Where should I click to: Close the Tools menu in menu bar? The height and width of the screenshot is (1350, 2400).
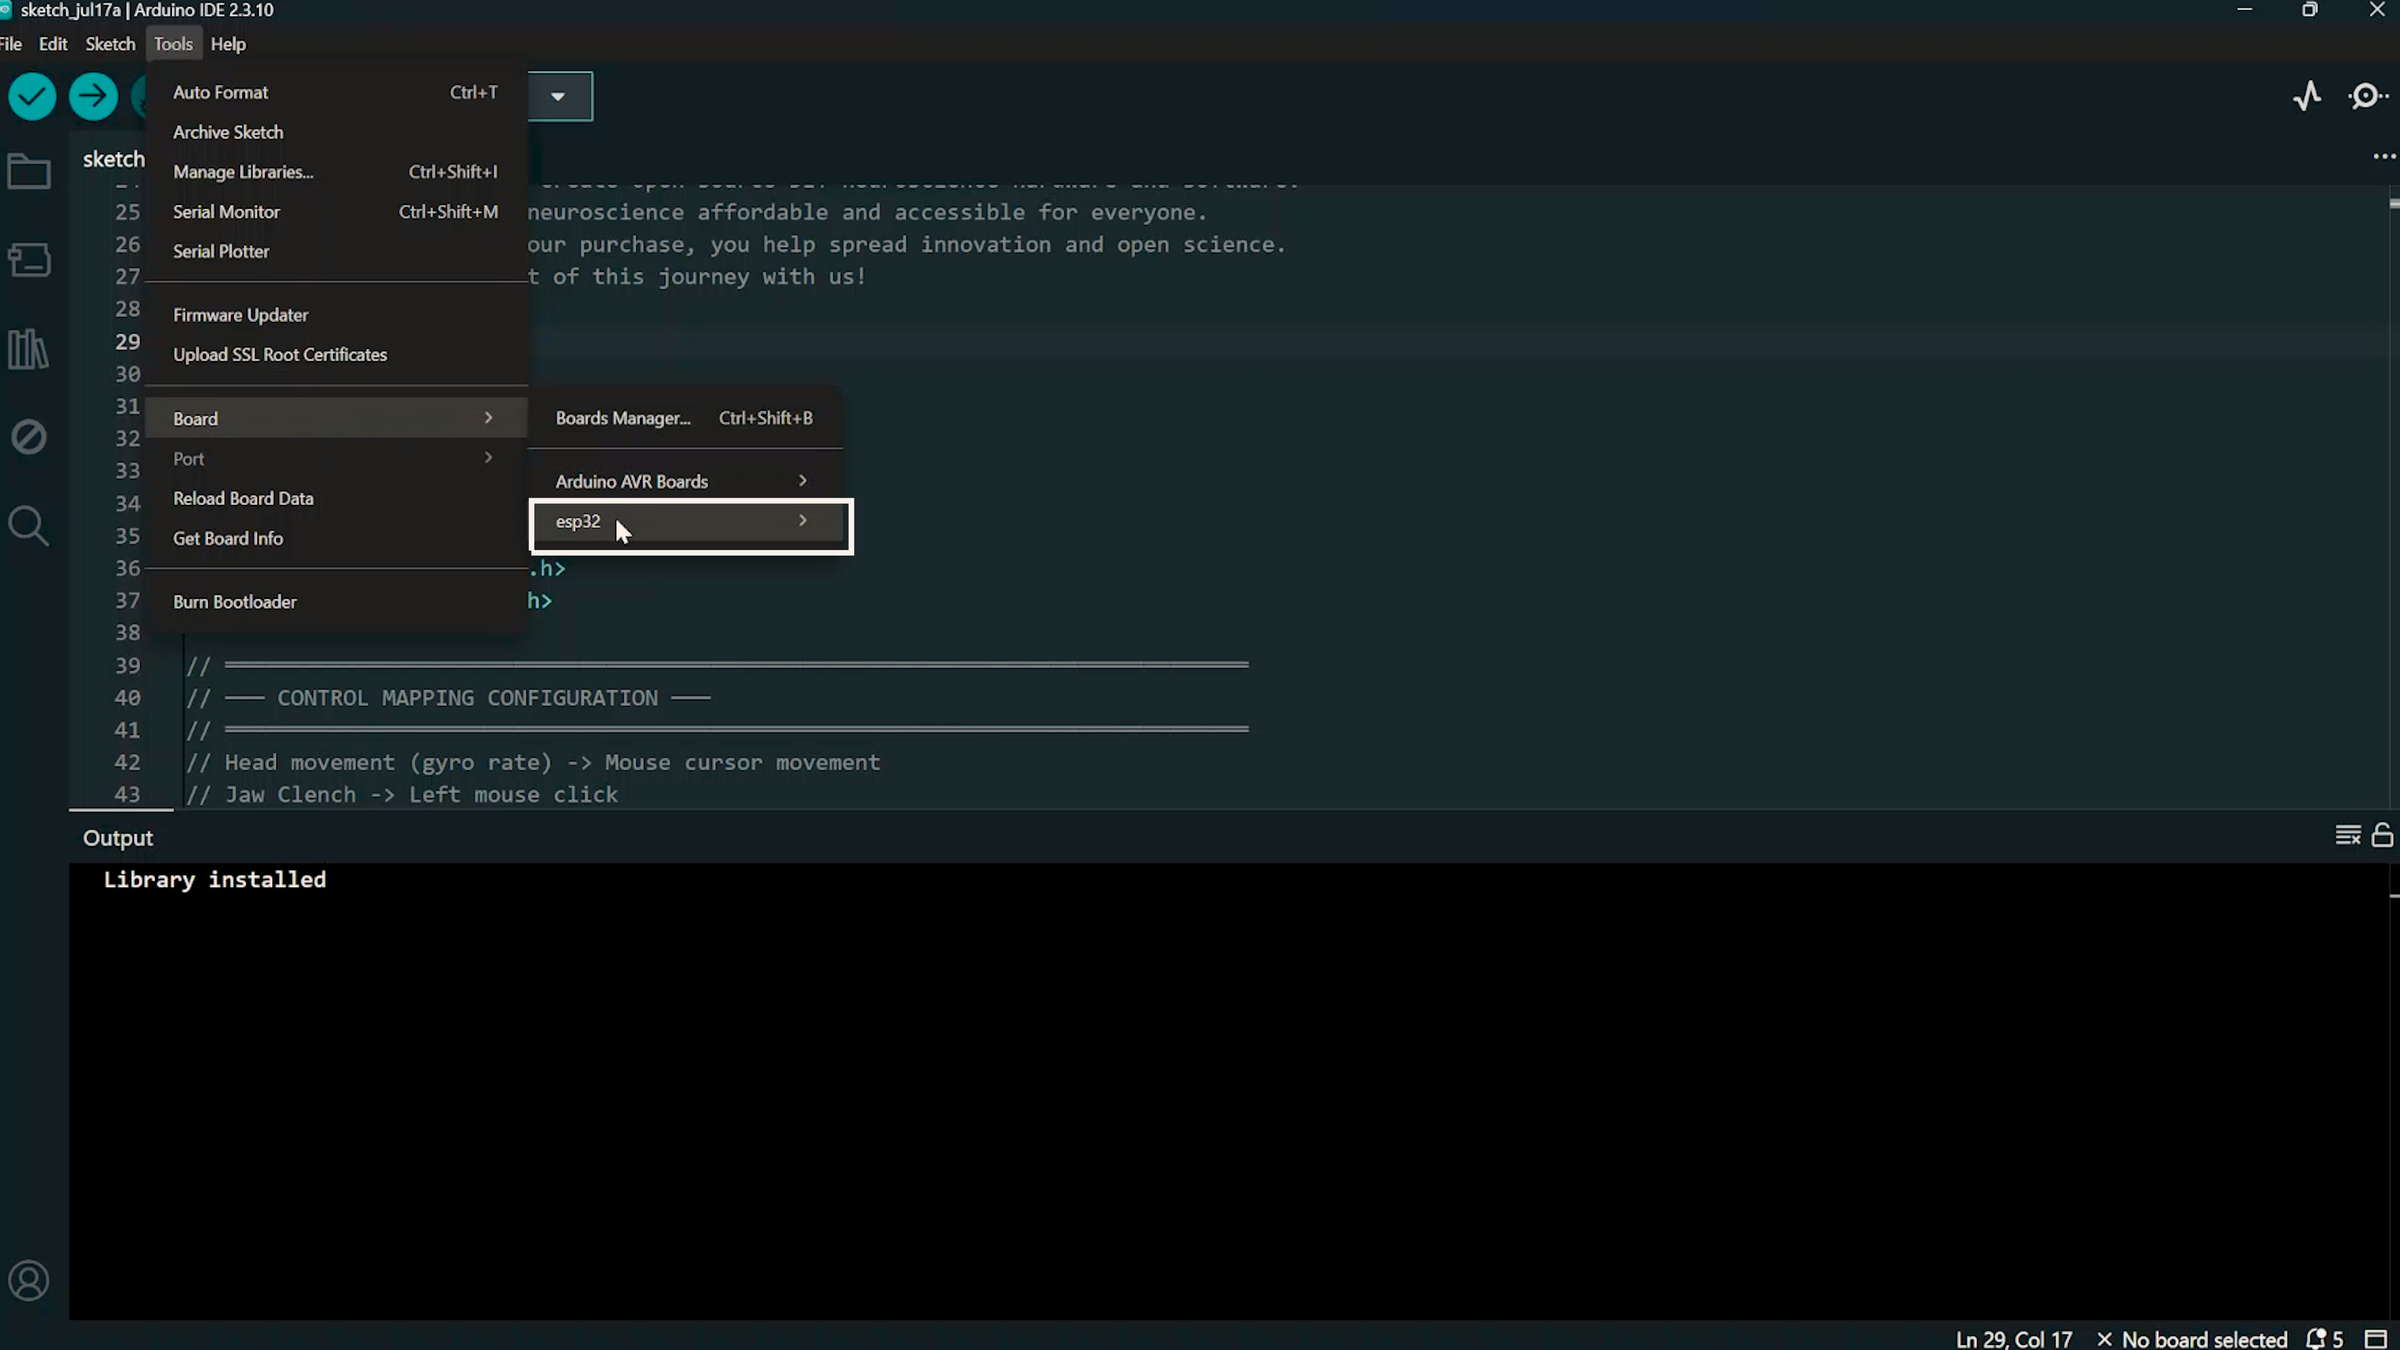click(x=173, y=44)
